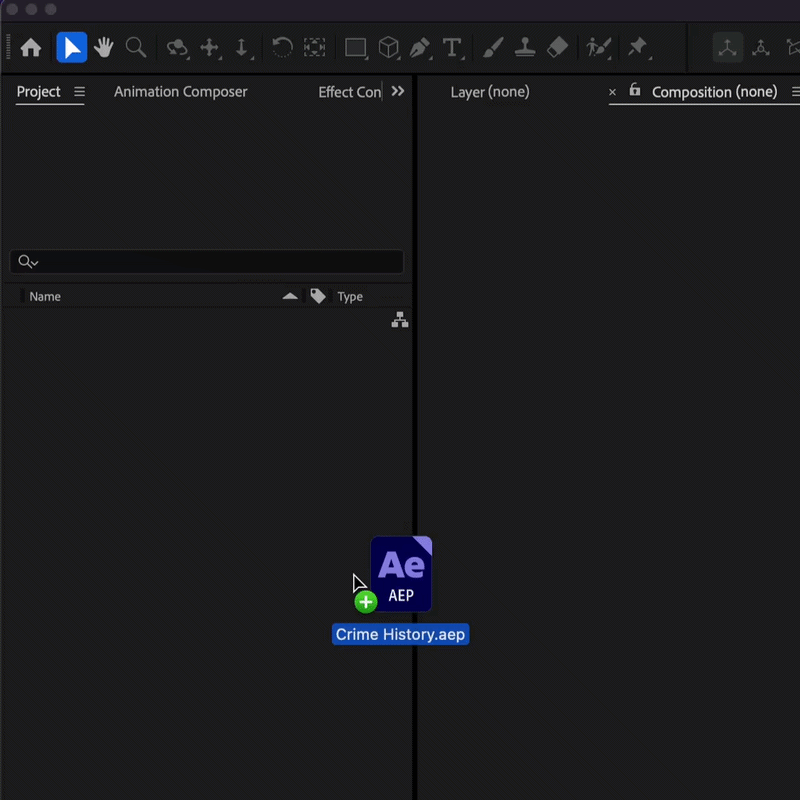Show hidden panel tabs with double chevron
Screen dimensions: 800x800
coord(398,91)
